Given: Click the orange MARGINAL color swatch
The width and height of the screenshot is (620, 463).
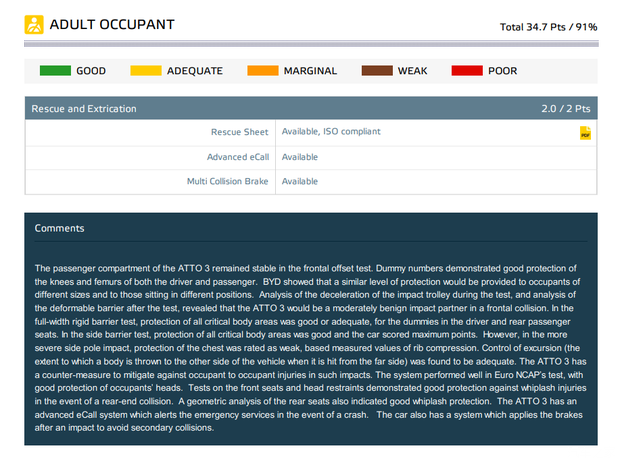Looking at the screenshot, I should (263, 71).
